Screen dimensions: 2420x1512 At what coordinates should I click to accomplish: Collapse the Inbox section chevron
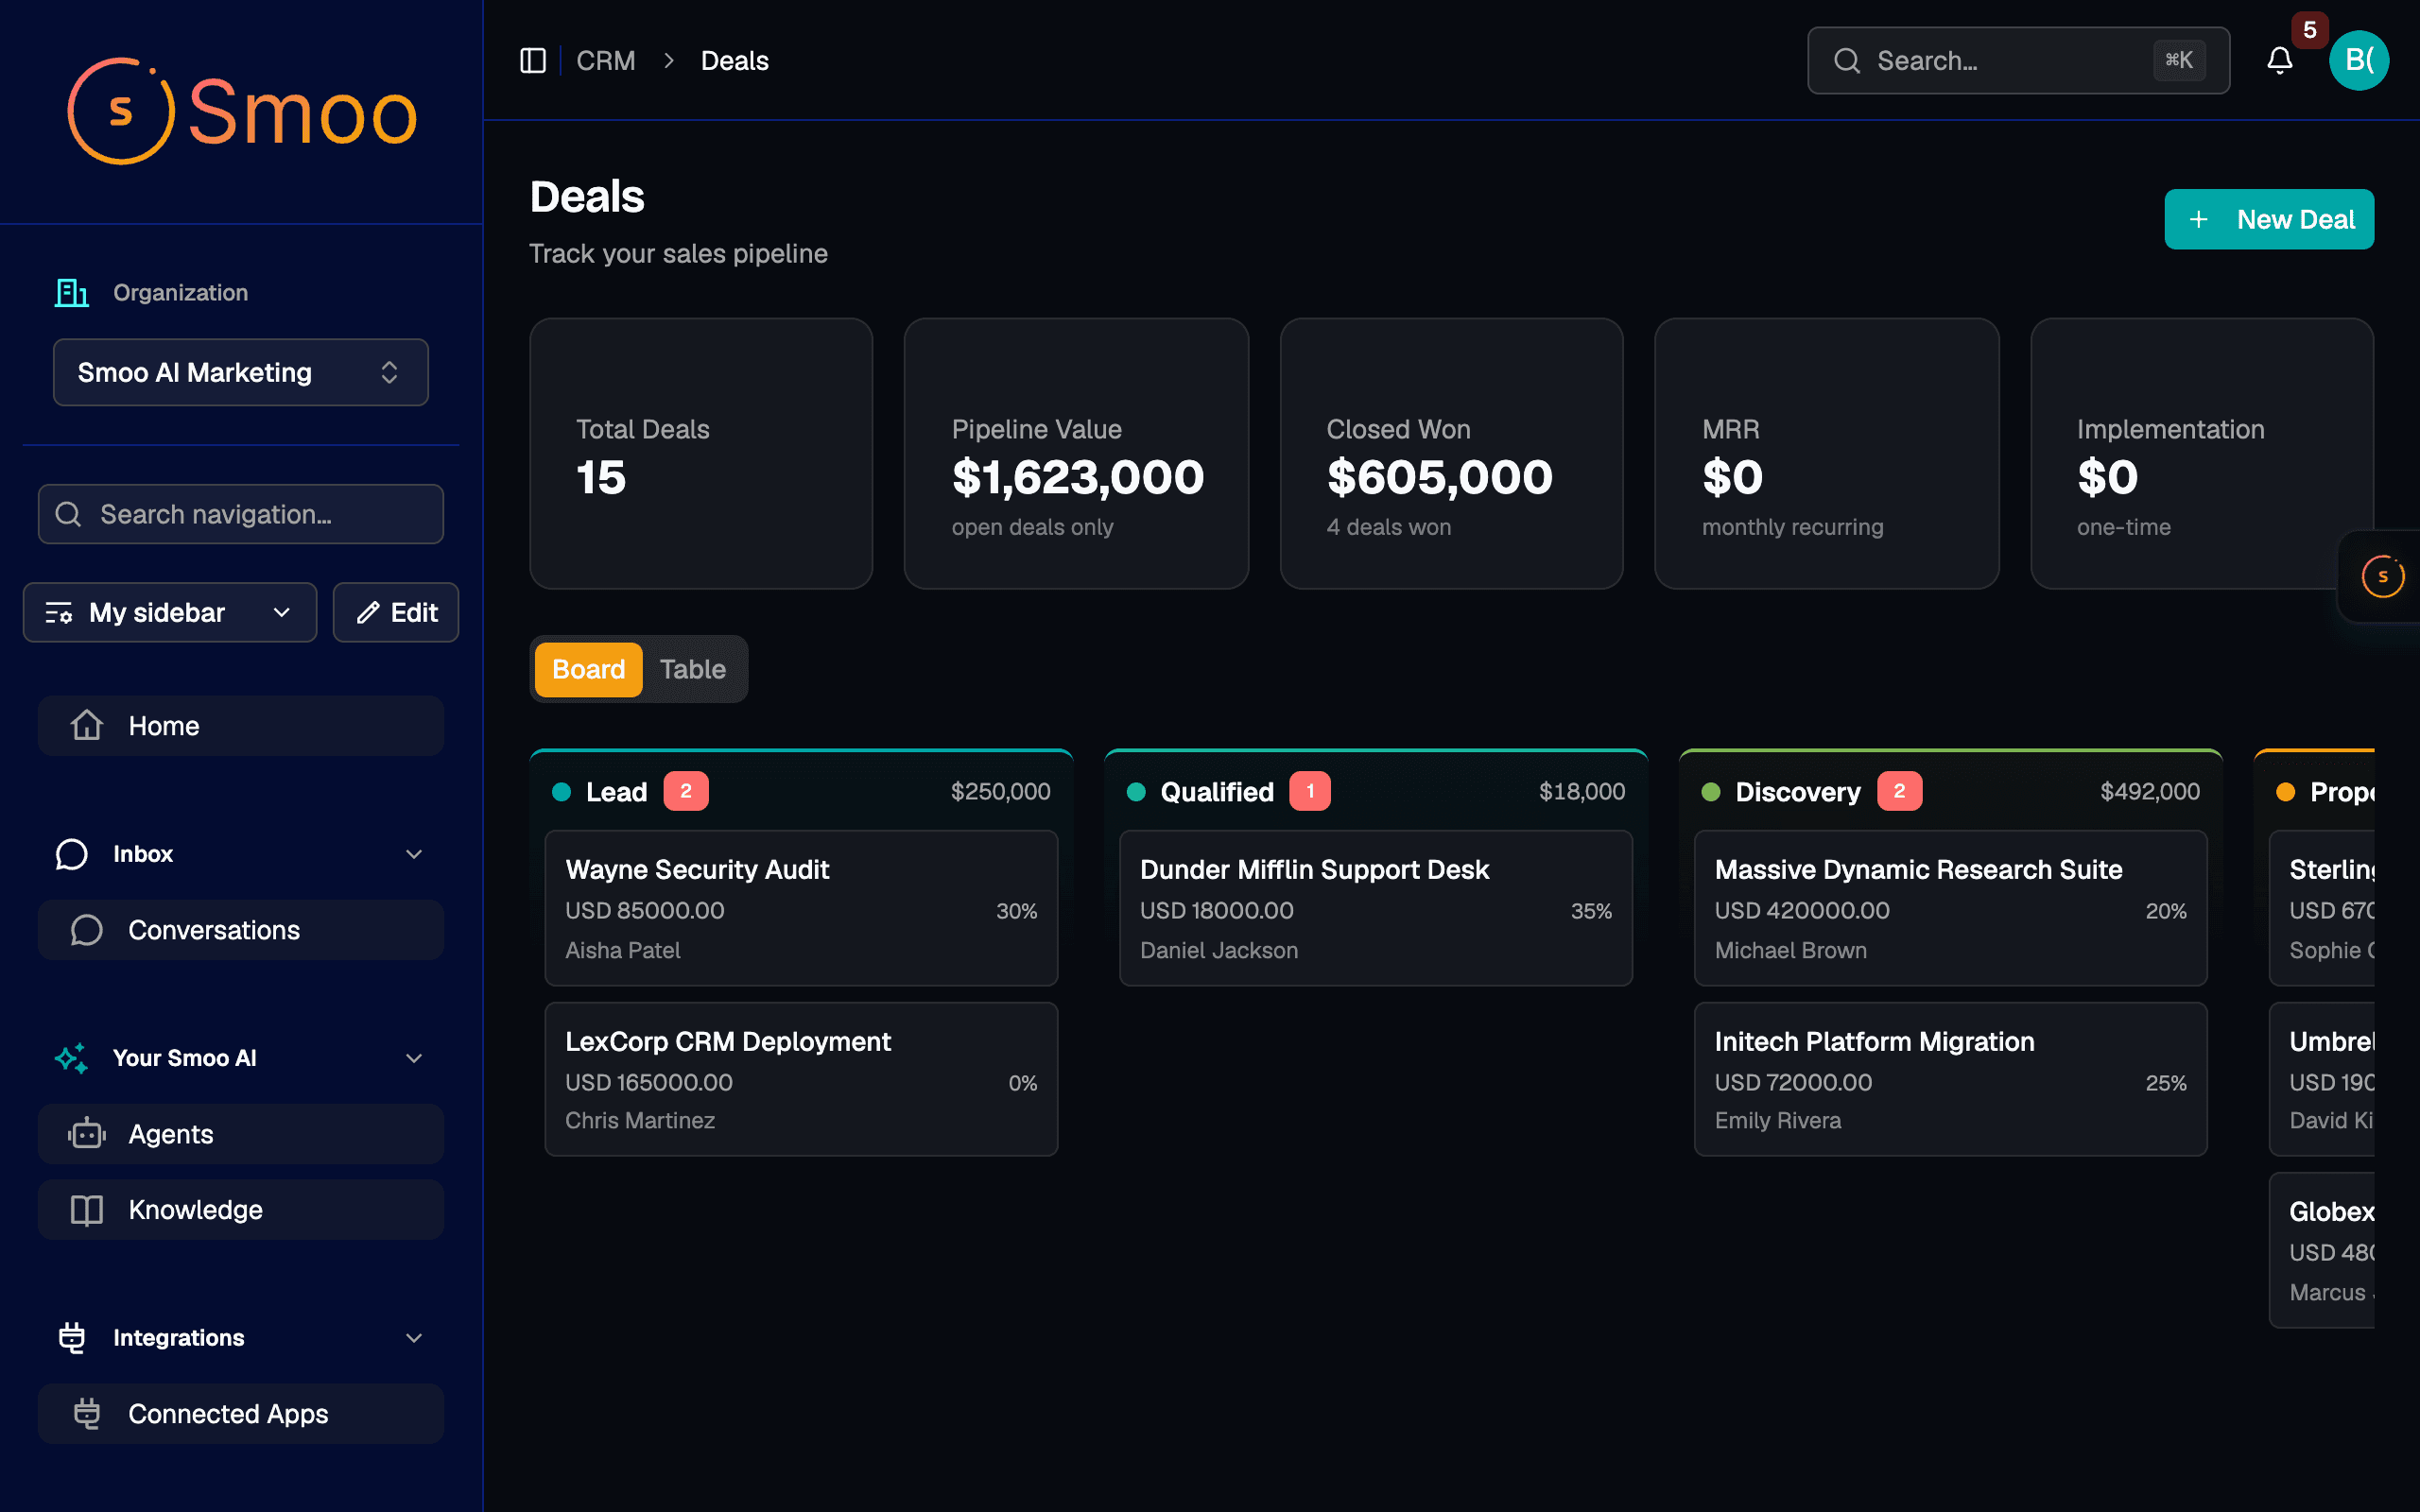click(x=414, y=854)
